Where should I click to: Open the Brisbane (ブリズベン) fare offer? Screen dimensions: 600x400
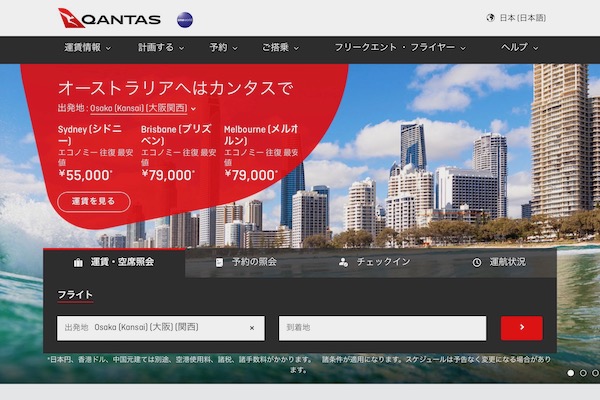point(178,152)
